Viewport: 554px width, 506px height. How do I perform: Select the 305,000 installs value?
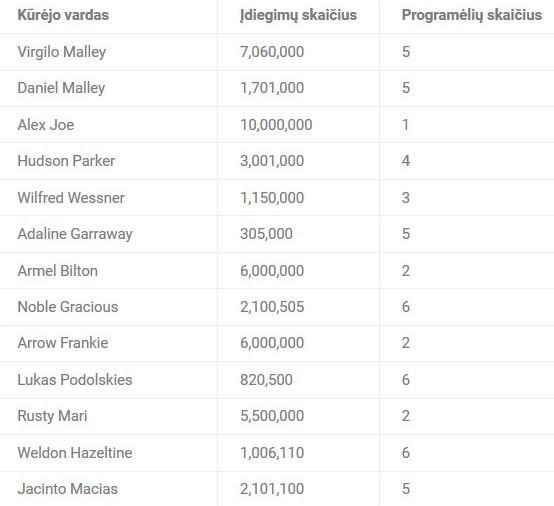point(266,234)
